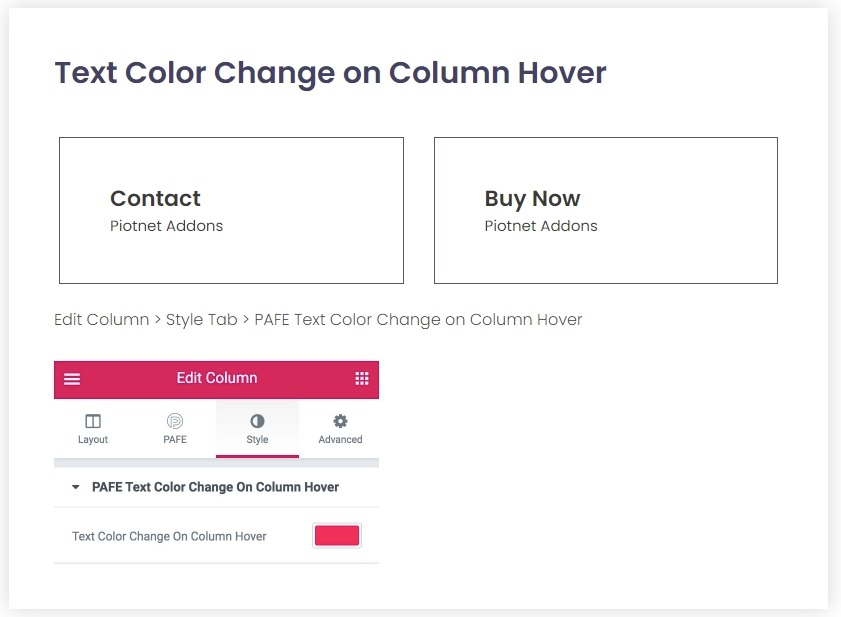841x617 pixels.
Task: Click the Contact heading text
Action: coord(155,198)
